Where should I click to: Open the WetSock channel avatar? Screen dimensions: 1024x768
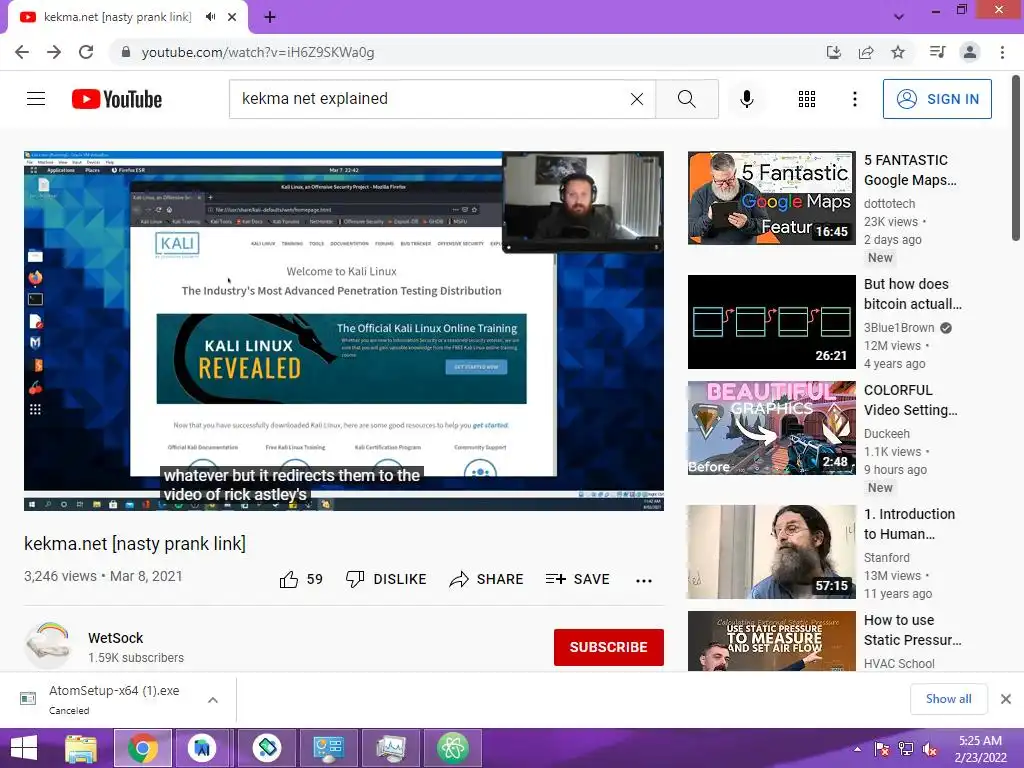click(x=48, y=645)
